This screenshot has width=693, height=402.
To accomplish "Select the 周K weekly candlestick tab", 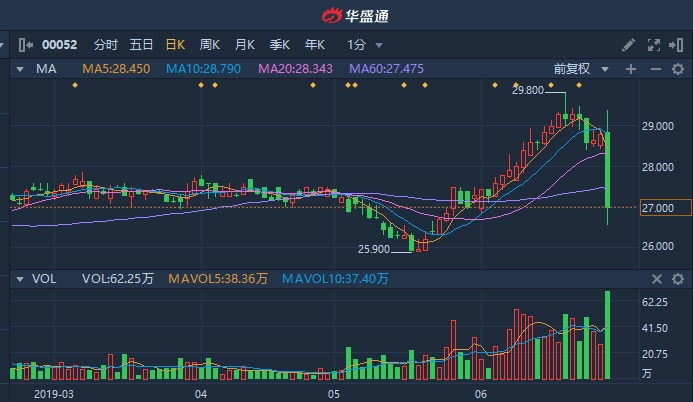I will pos(209,45).
